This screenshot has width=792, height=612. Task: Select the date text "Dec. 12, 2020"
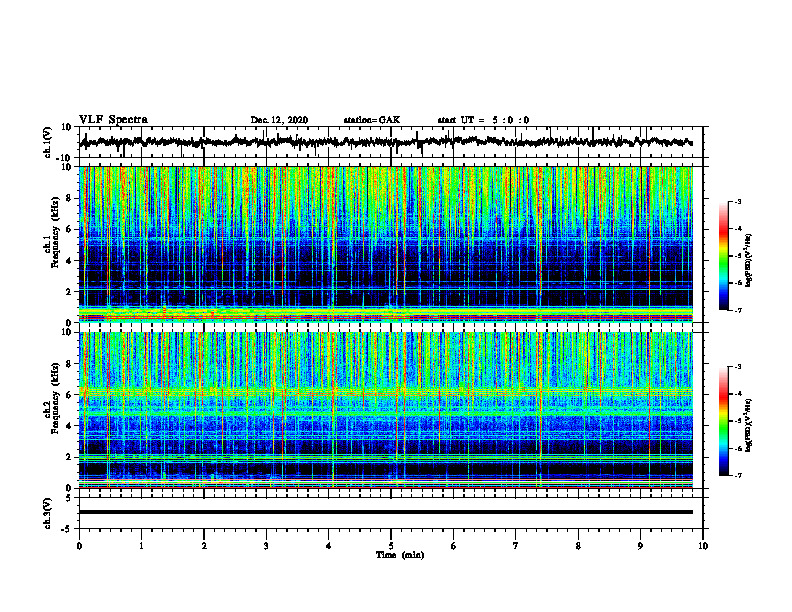279,120
